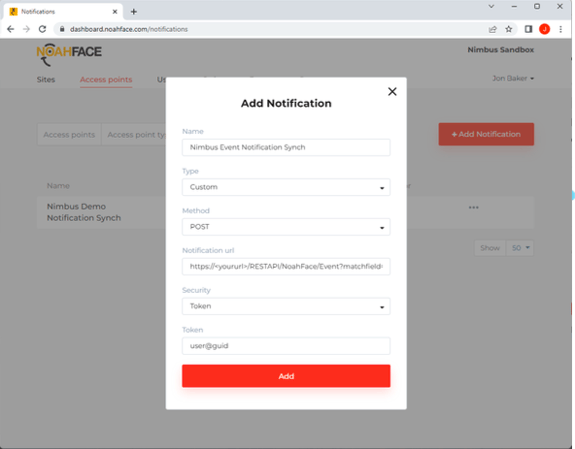Click the red Add button

click(x=286, y=376)
